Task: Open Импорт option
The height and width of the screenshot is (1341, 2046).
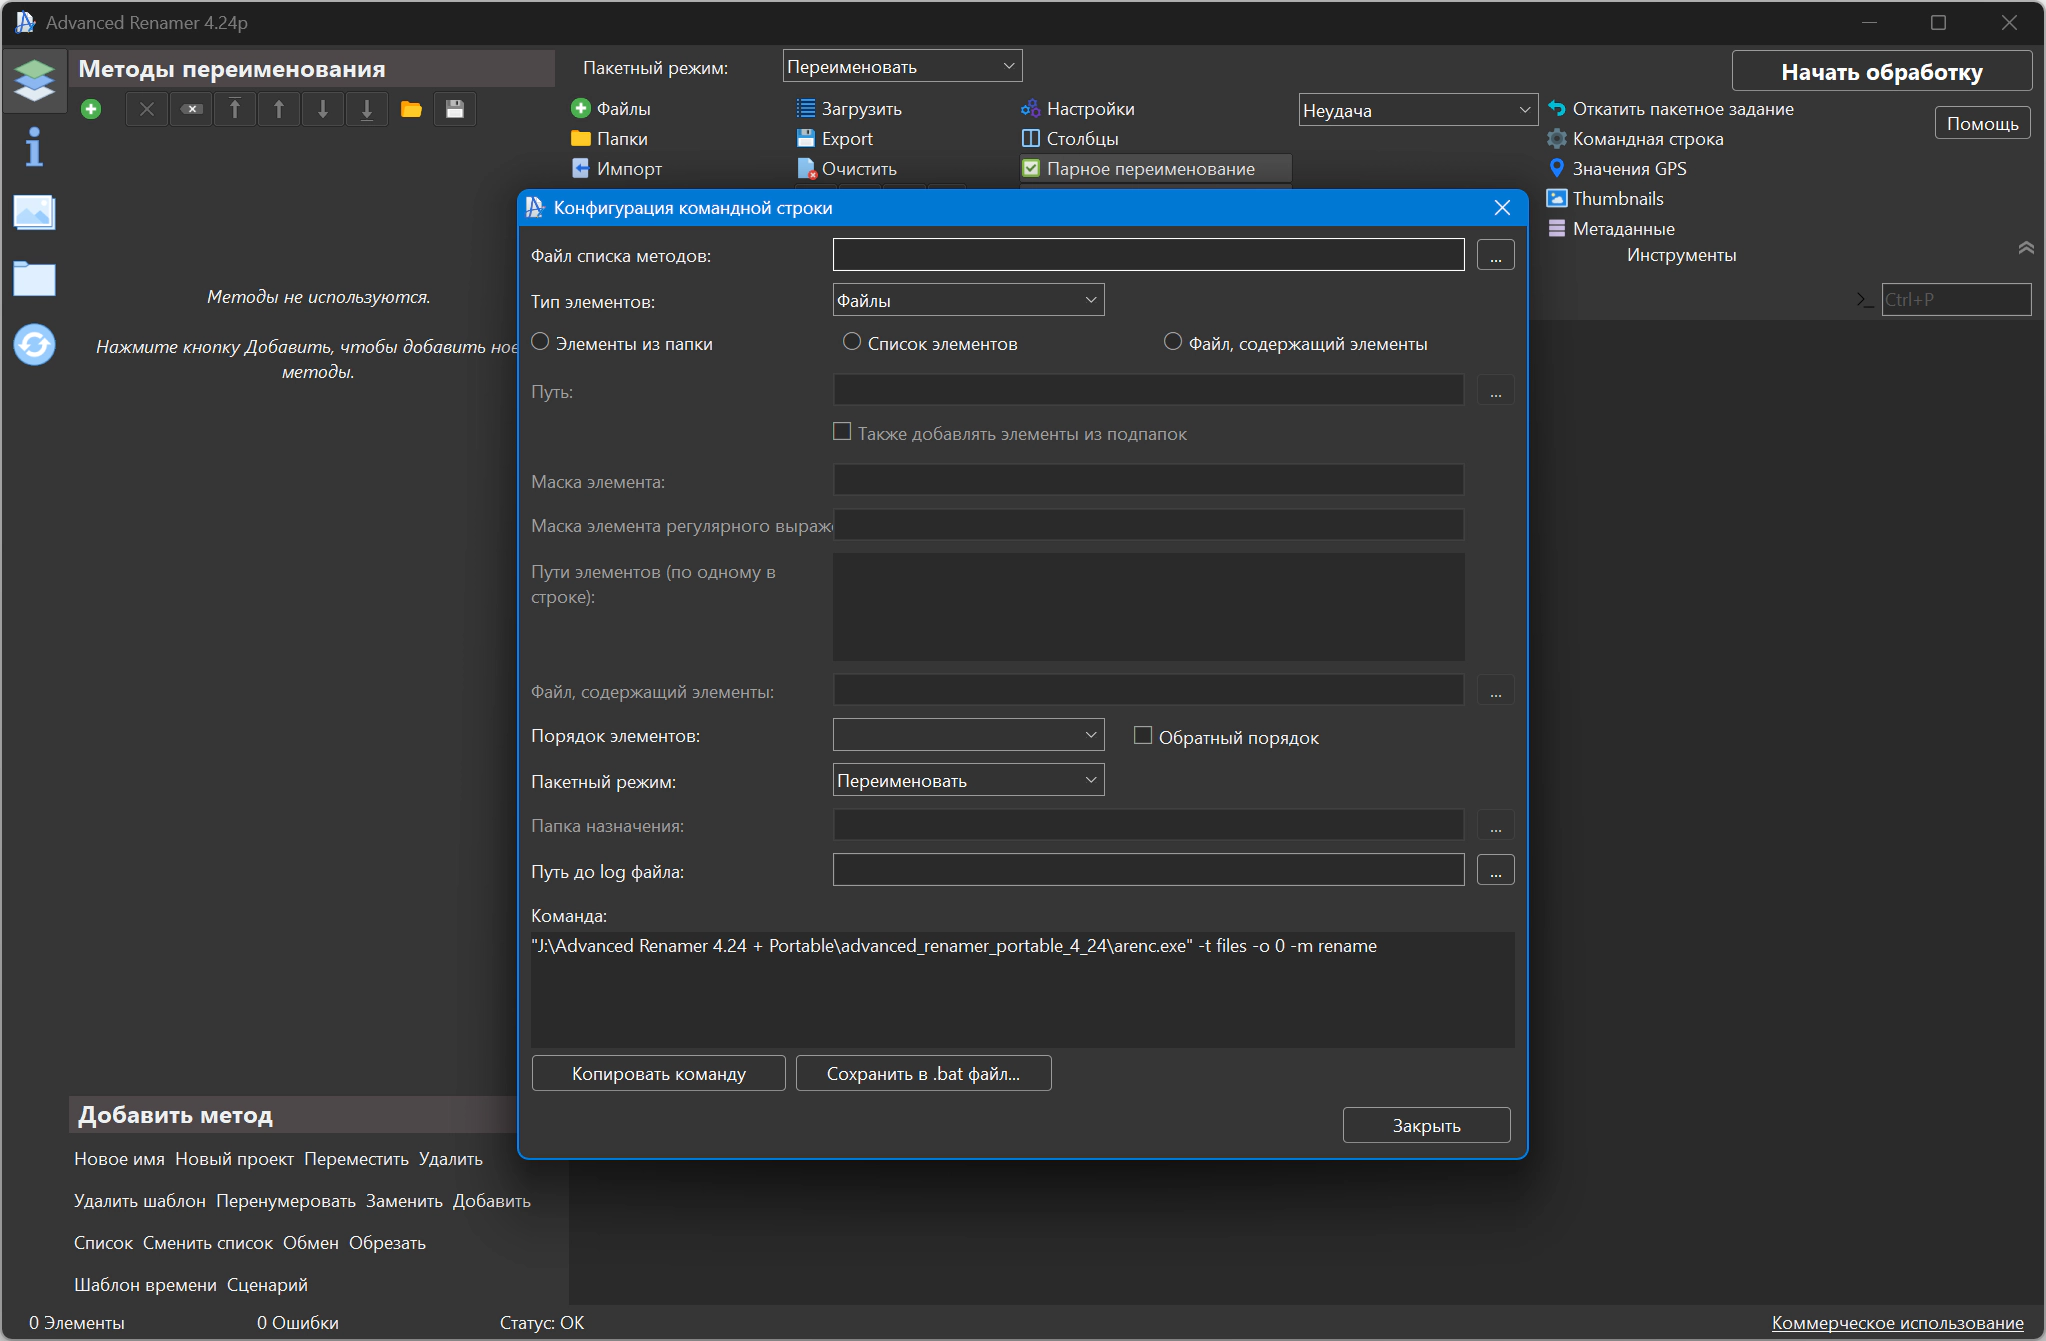Action: pos(616,168)
